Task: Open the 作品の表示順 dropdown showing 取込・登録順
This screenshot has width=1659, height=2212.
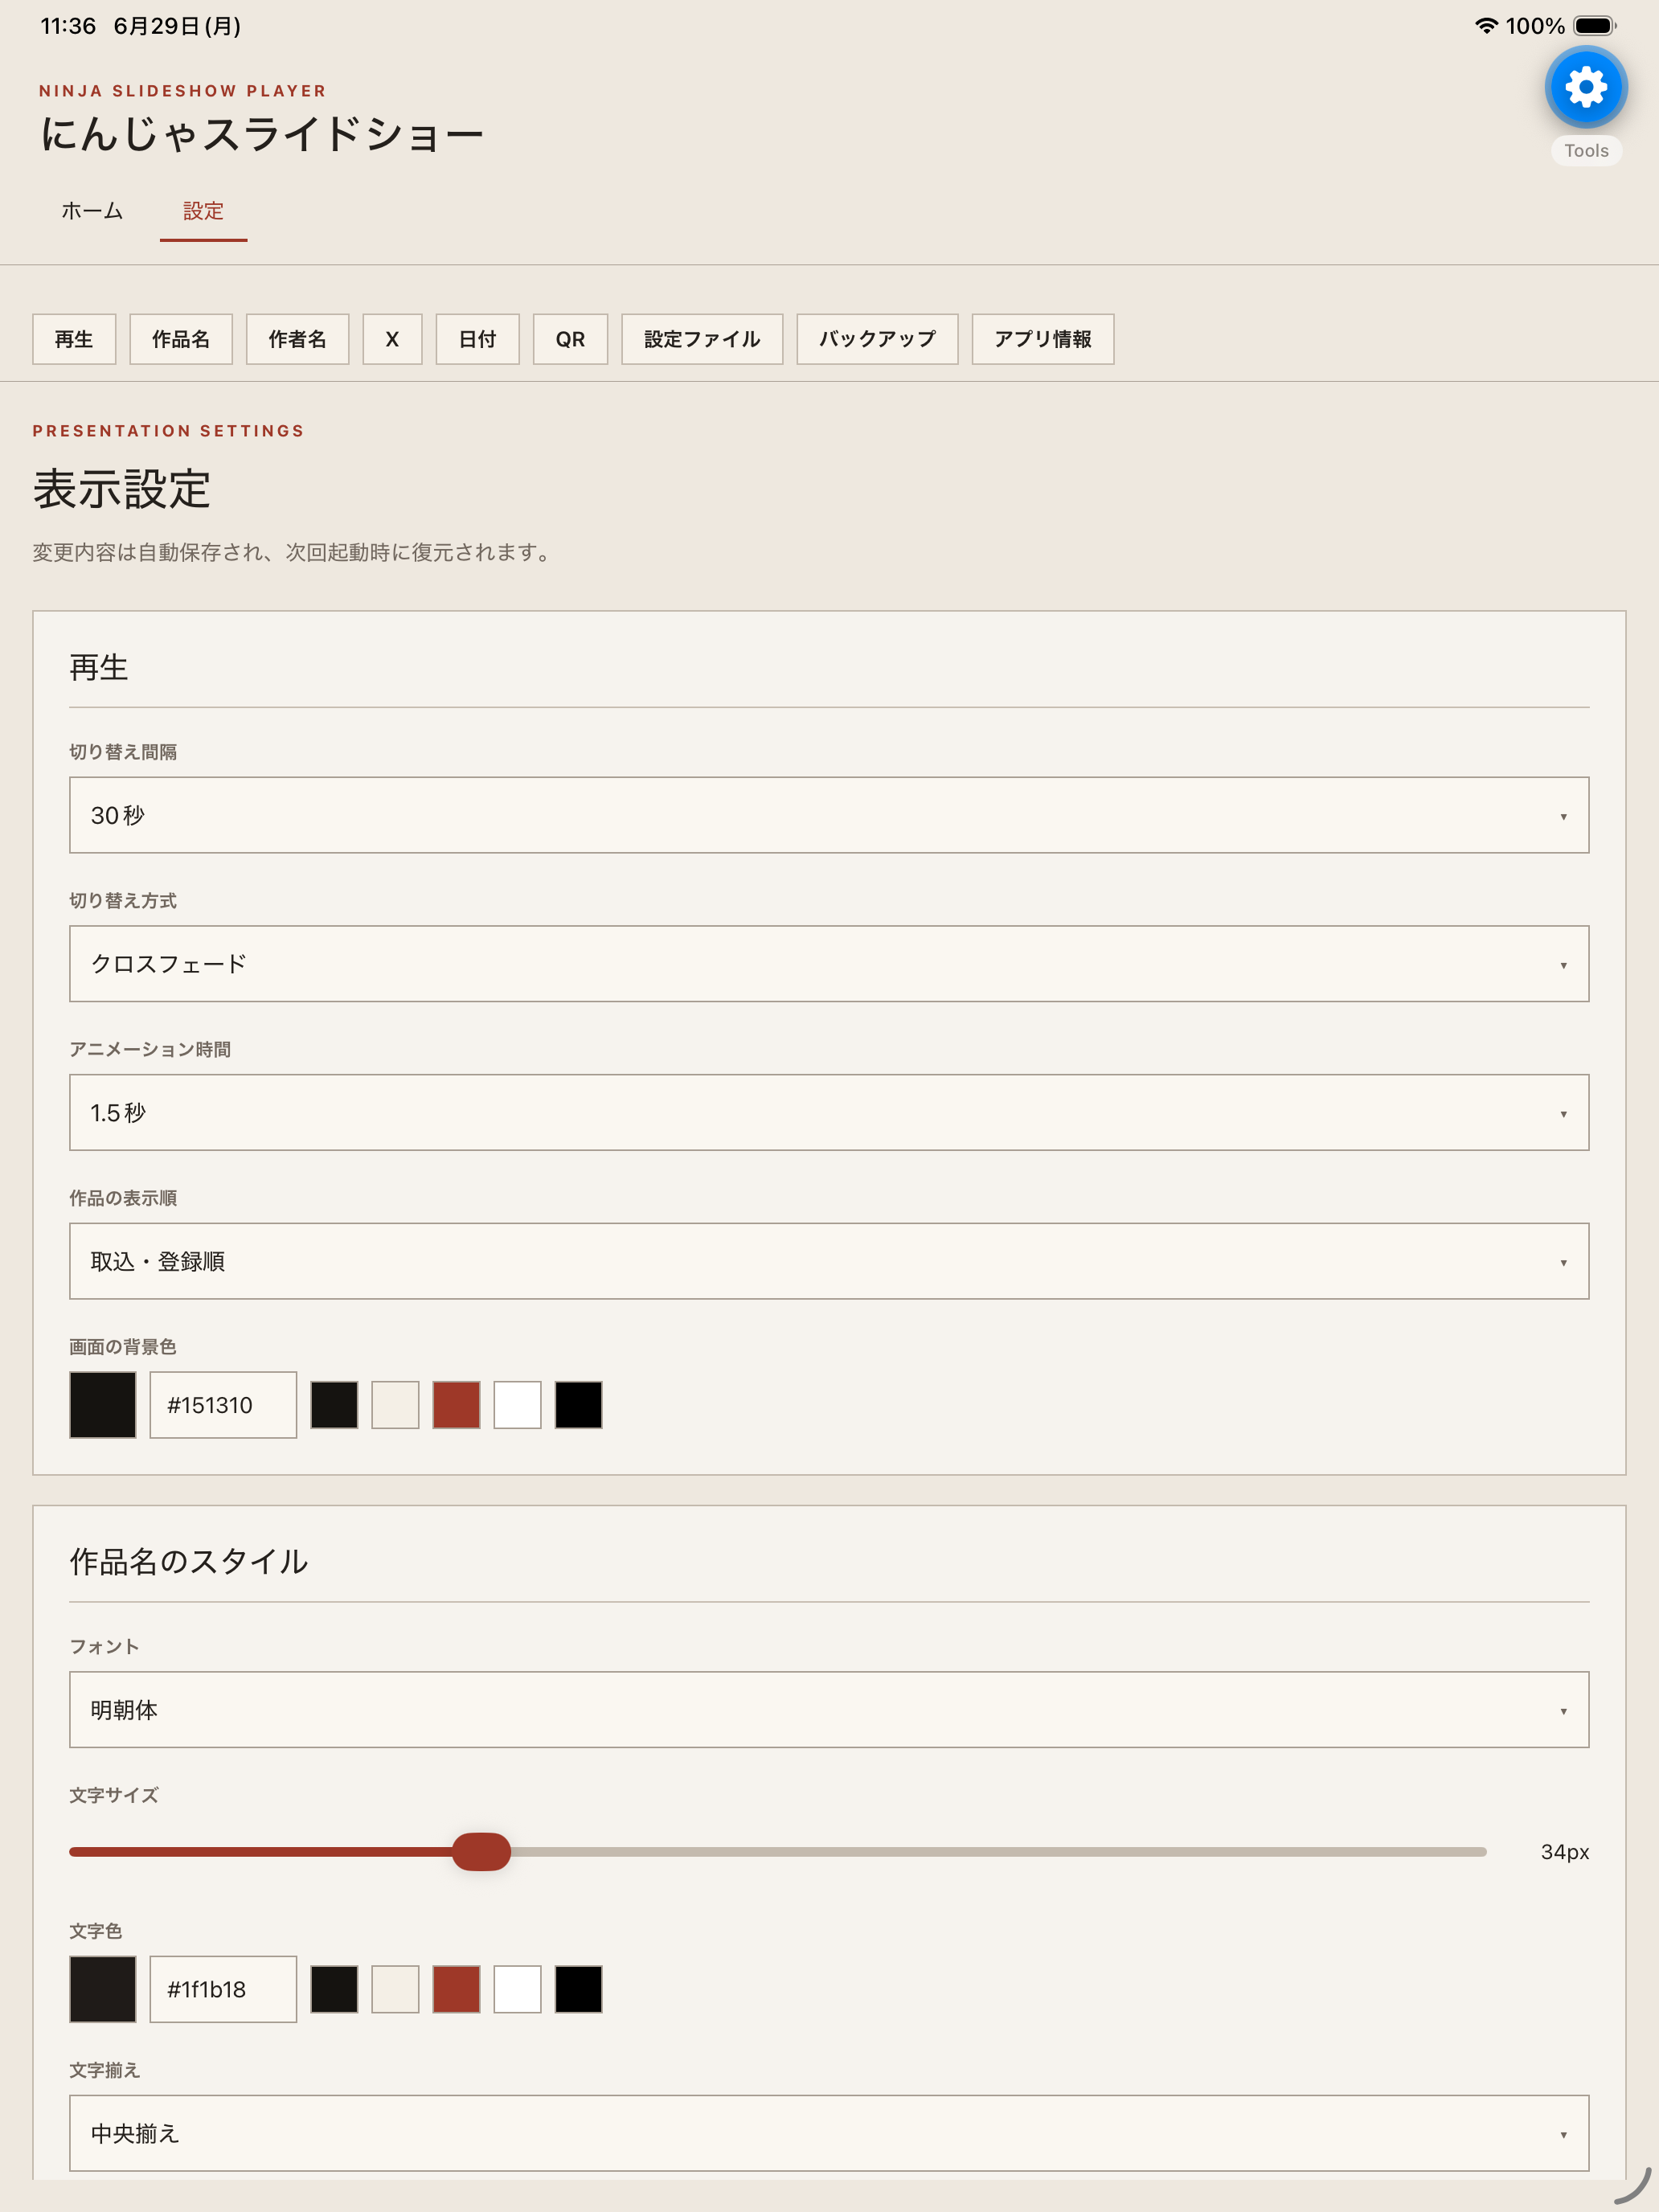Action: 829,1261
